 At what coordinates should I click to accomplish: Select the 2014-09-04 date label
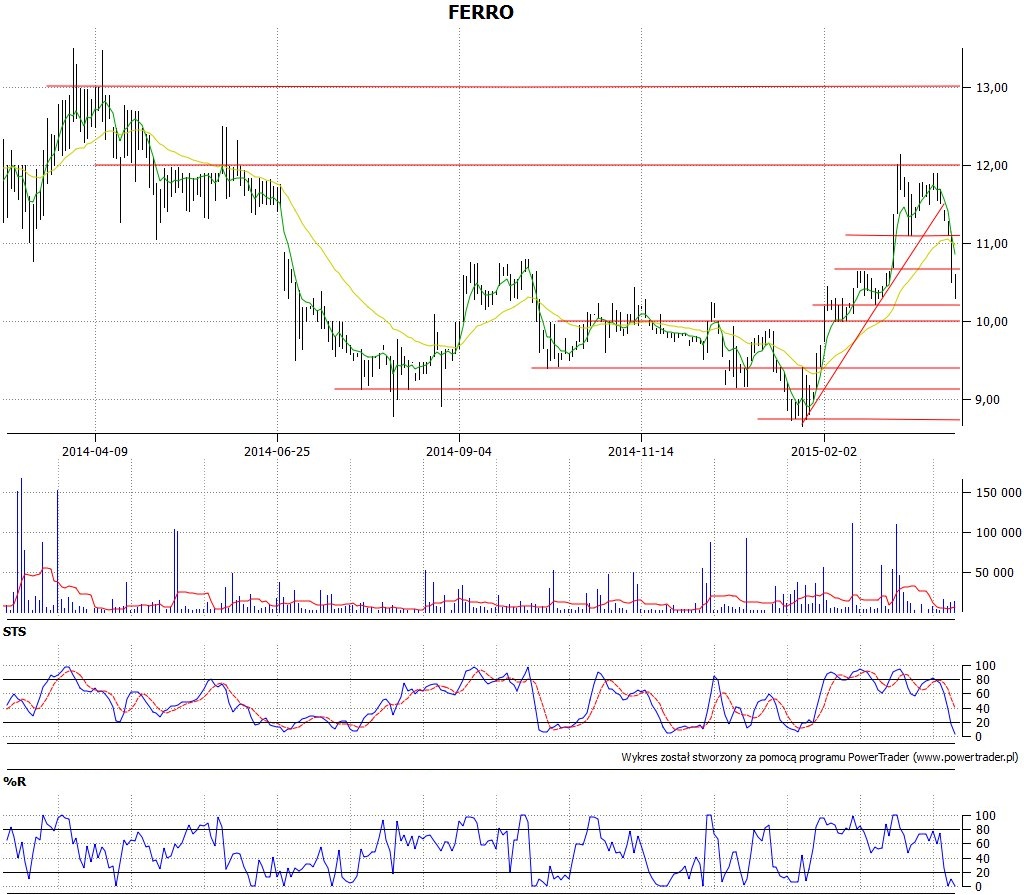[459, 451]
